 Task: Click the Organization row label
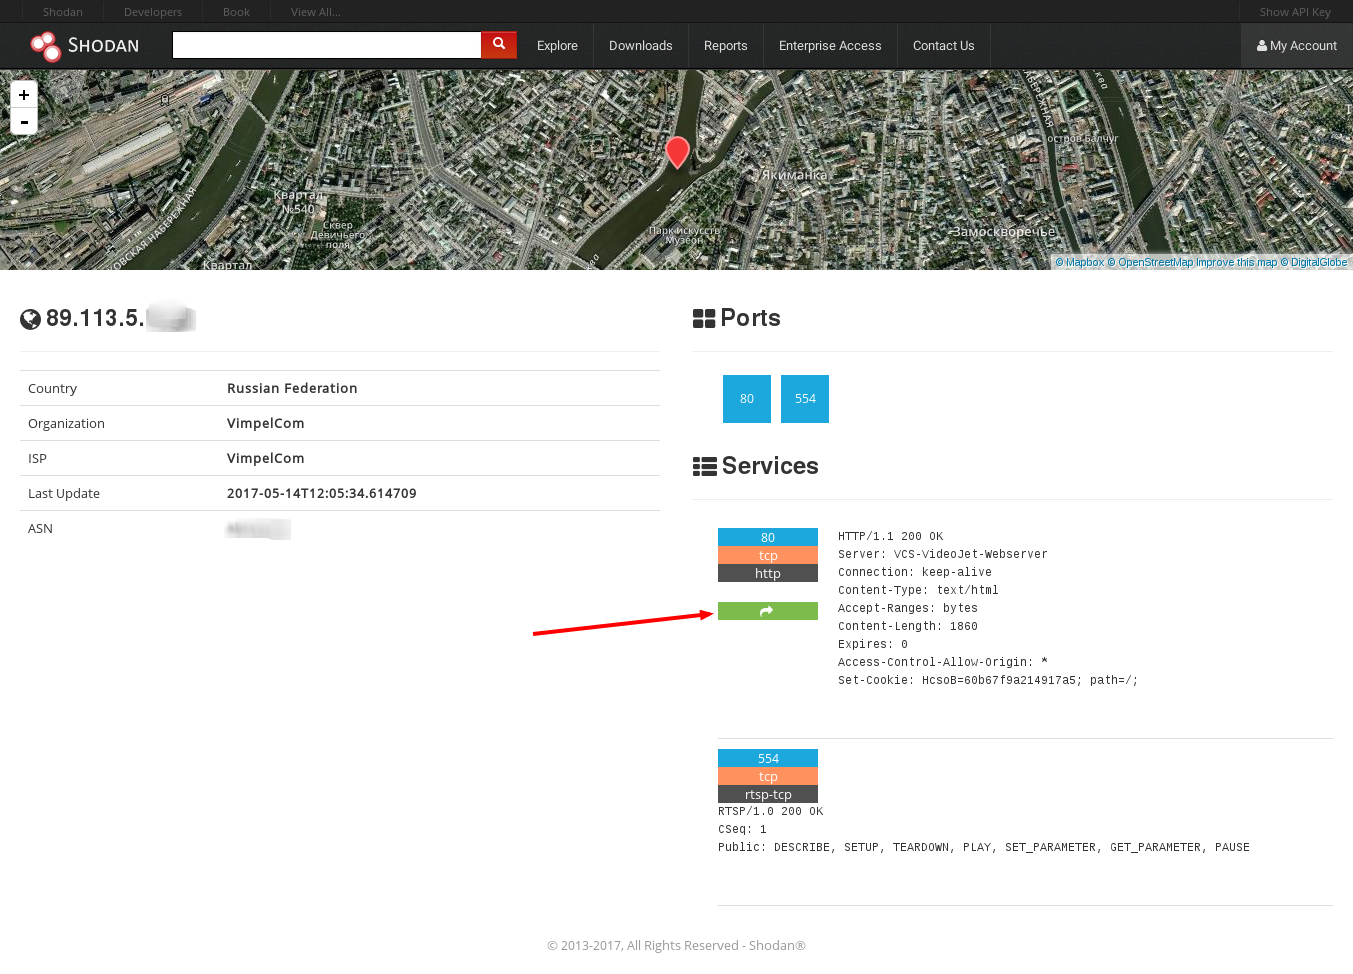[66, 423]
